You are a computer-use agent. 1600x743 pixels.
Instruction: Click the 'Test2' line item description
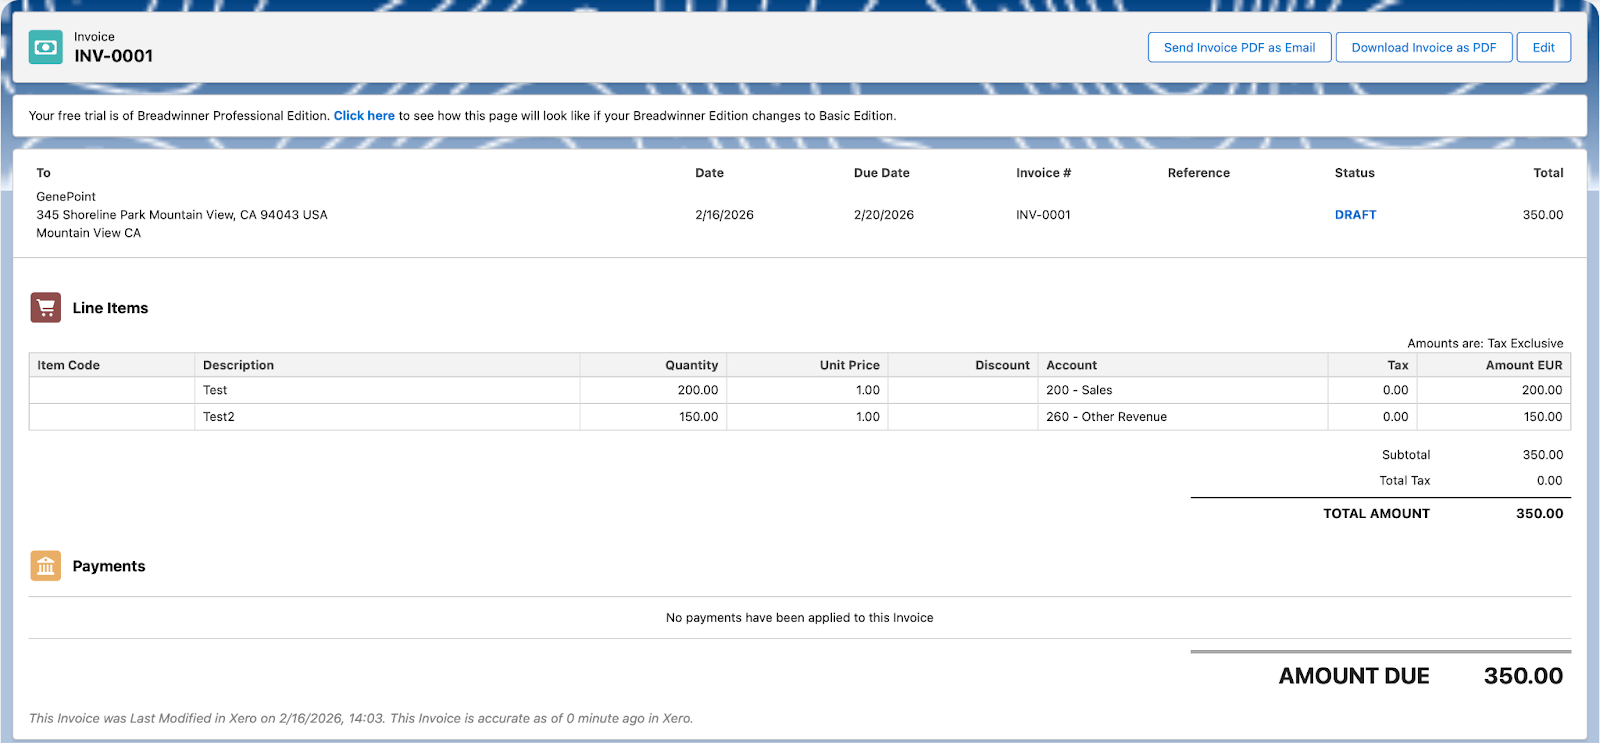point(219,417)
